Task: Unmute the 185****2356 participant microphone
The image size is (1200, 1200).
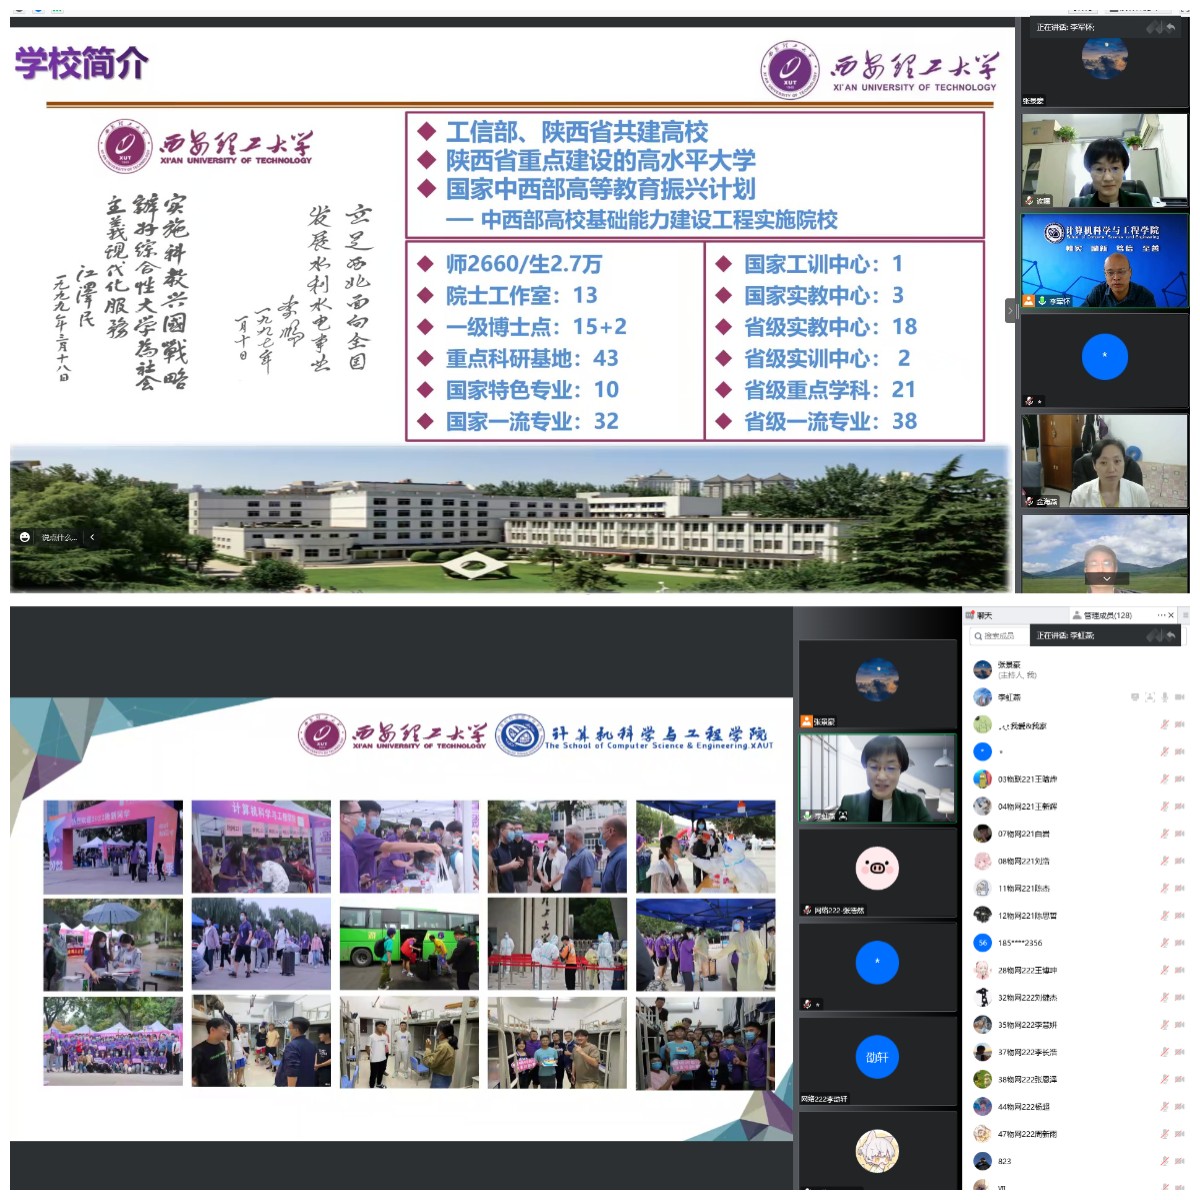Action: tap(1164, 942)
